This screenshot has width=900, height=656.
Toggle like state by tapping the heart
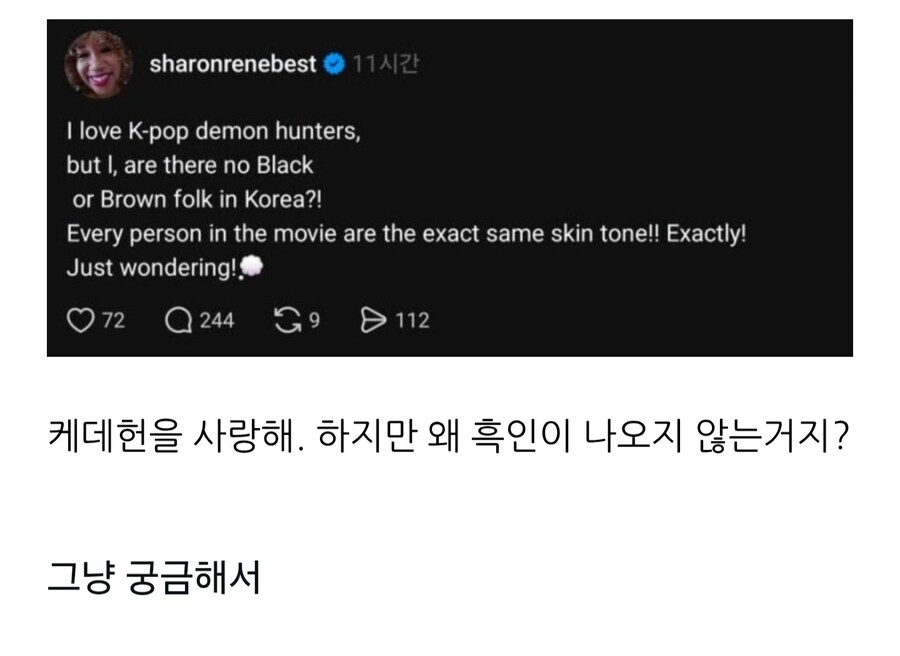(80, 320)
